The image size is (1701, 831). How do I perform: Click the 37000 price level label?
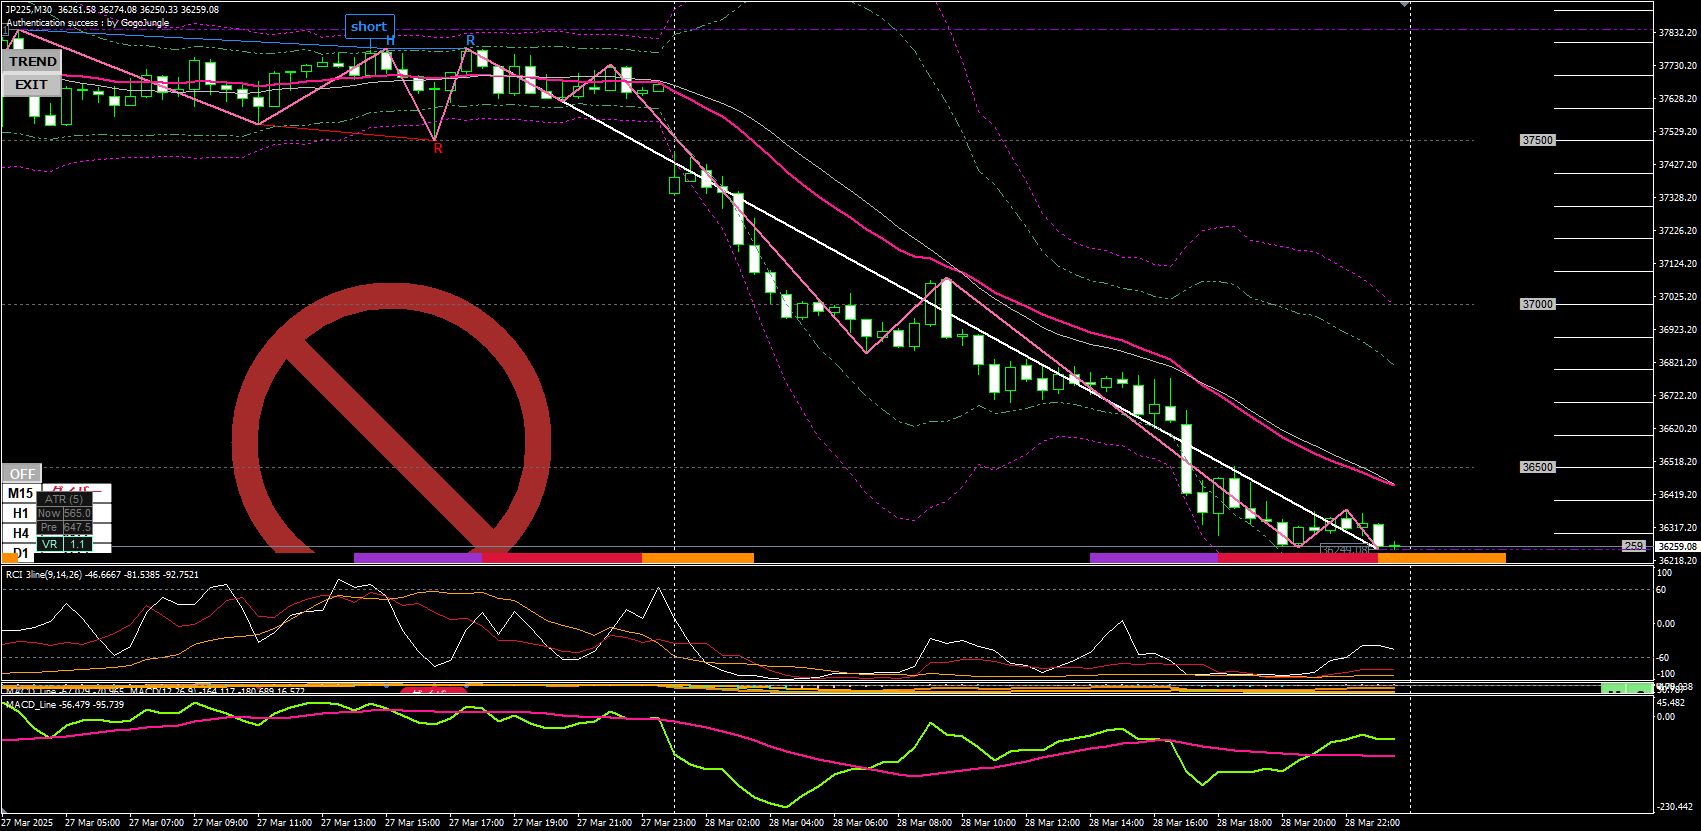point(1537,304)
